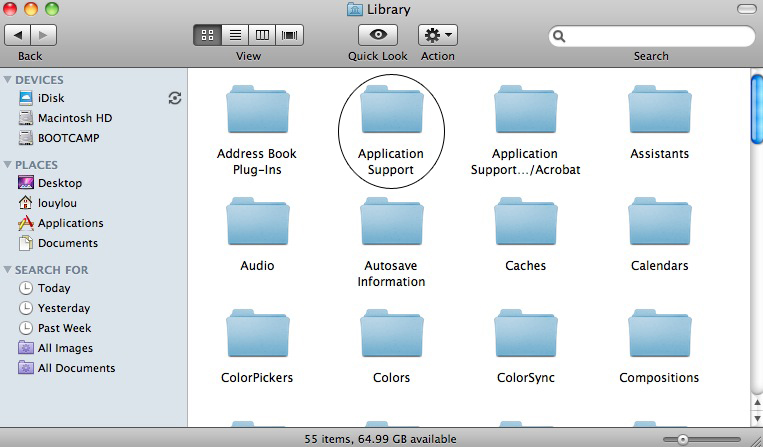Switch to column view mode
This screenshot has height=447, width=763.
pos(263,34)
